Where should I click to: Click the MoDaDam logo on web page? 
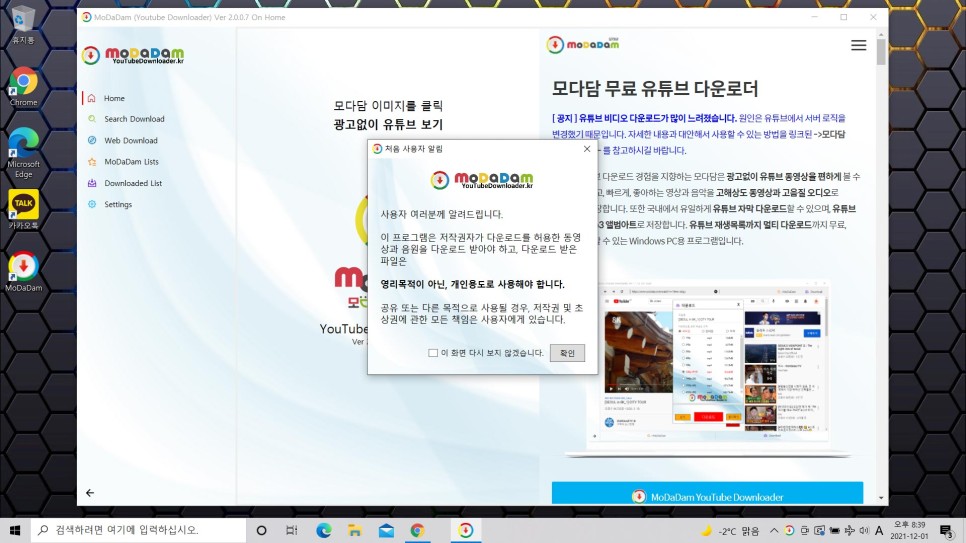582,44
